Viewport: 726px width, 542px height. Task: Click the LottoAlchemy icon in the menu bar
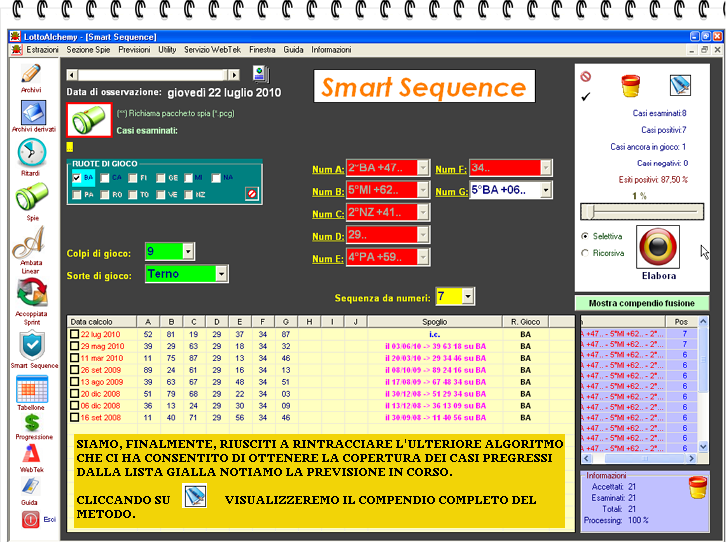pyautogui.click(x=17, y=50)
